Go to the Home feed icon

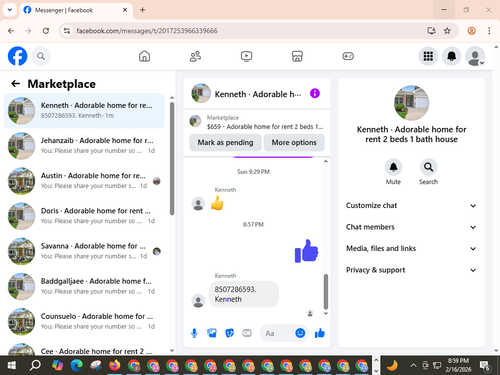(144, 56)
